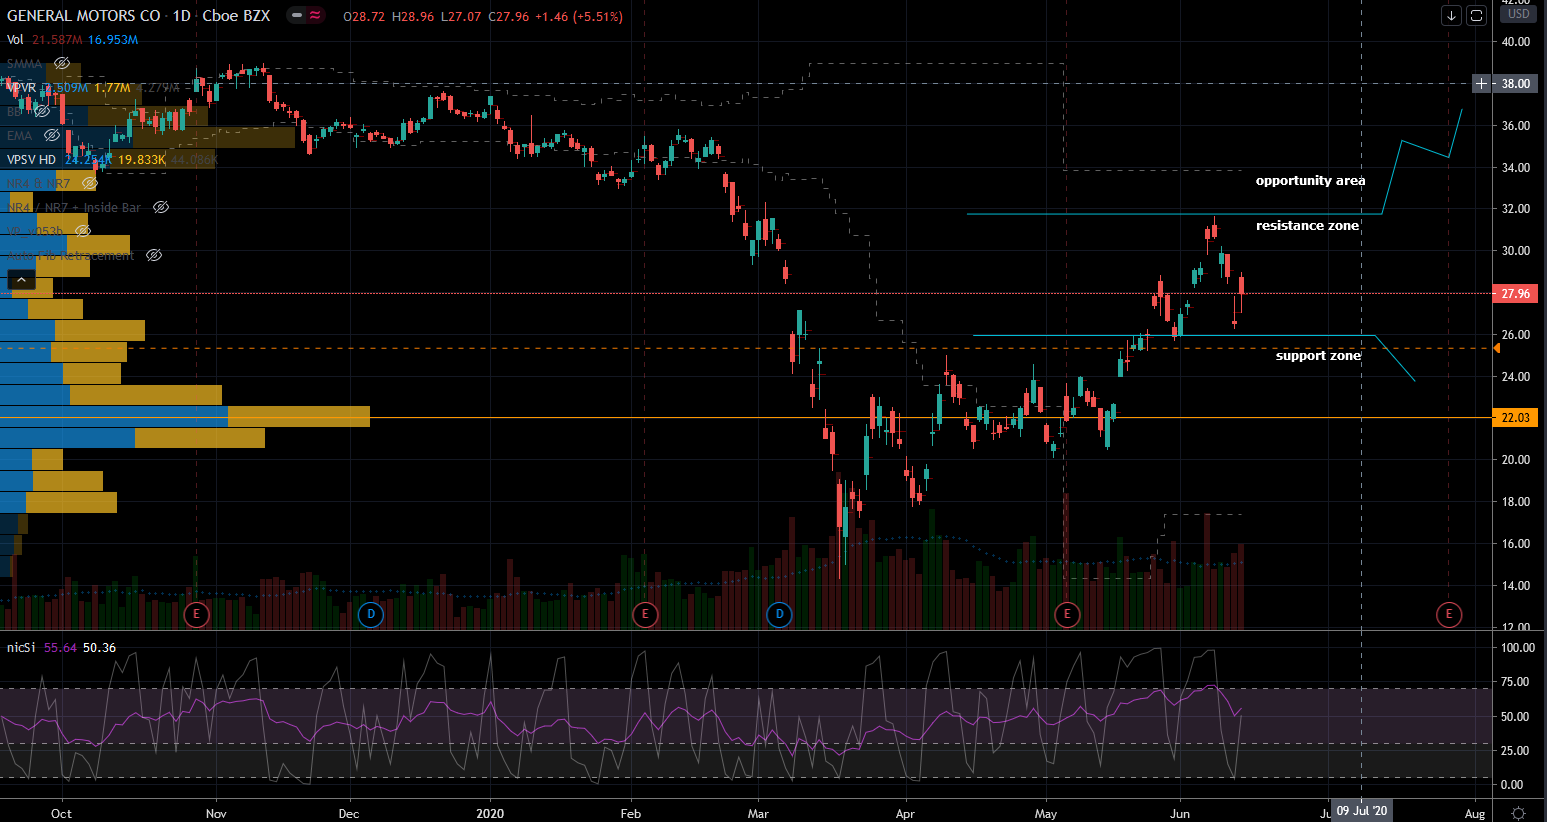Click the 100.00 label on the oscillator scale
Image resolution: width=1547 pixels, height=822 pixels.
[x=1518, y=648]
